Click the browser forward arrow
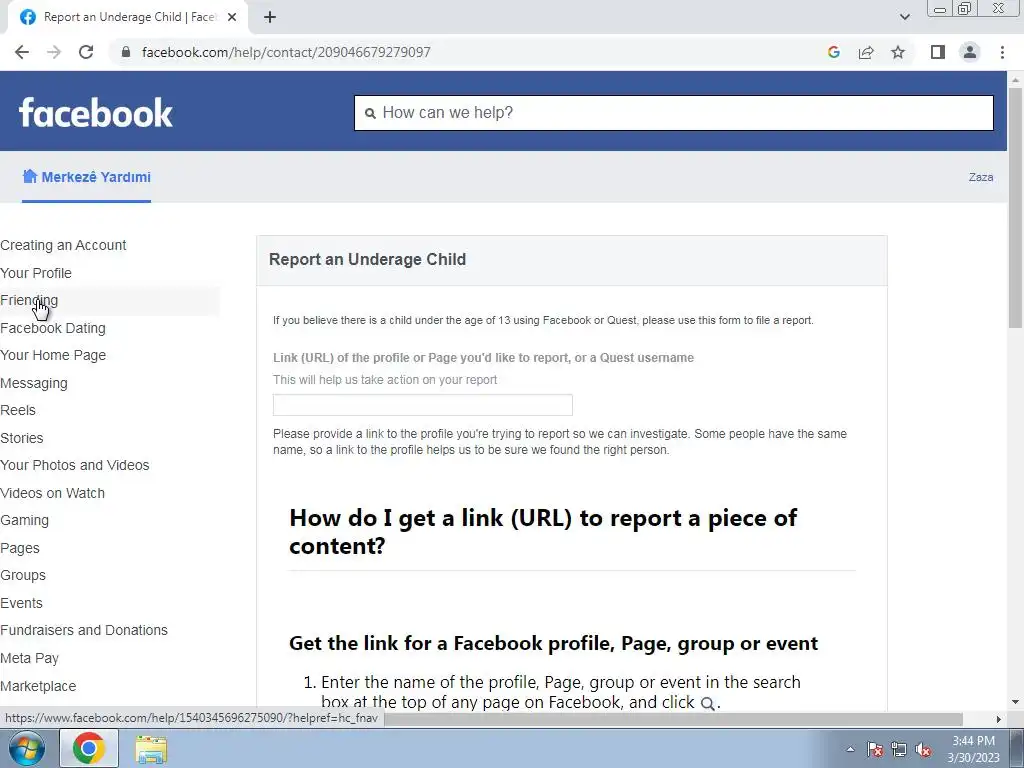 coord(54,52)
